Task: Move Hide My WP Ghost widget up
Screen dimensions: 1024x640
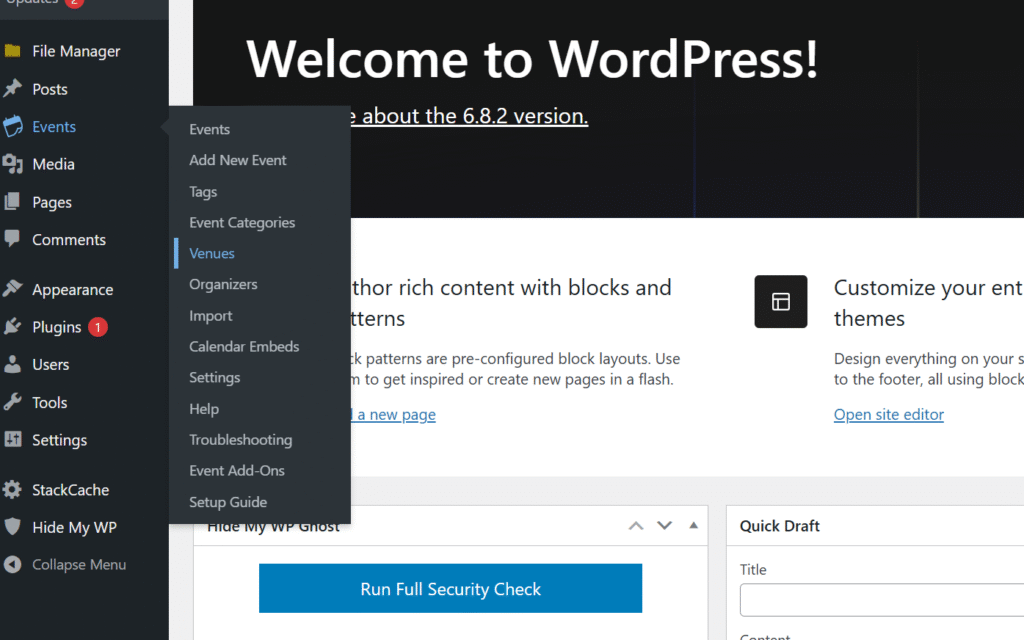Action: (636, 526)
